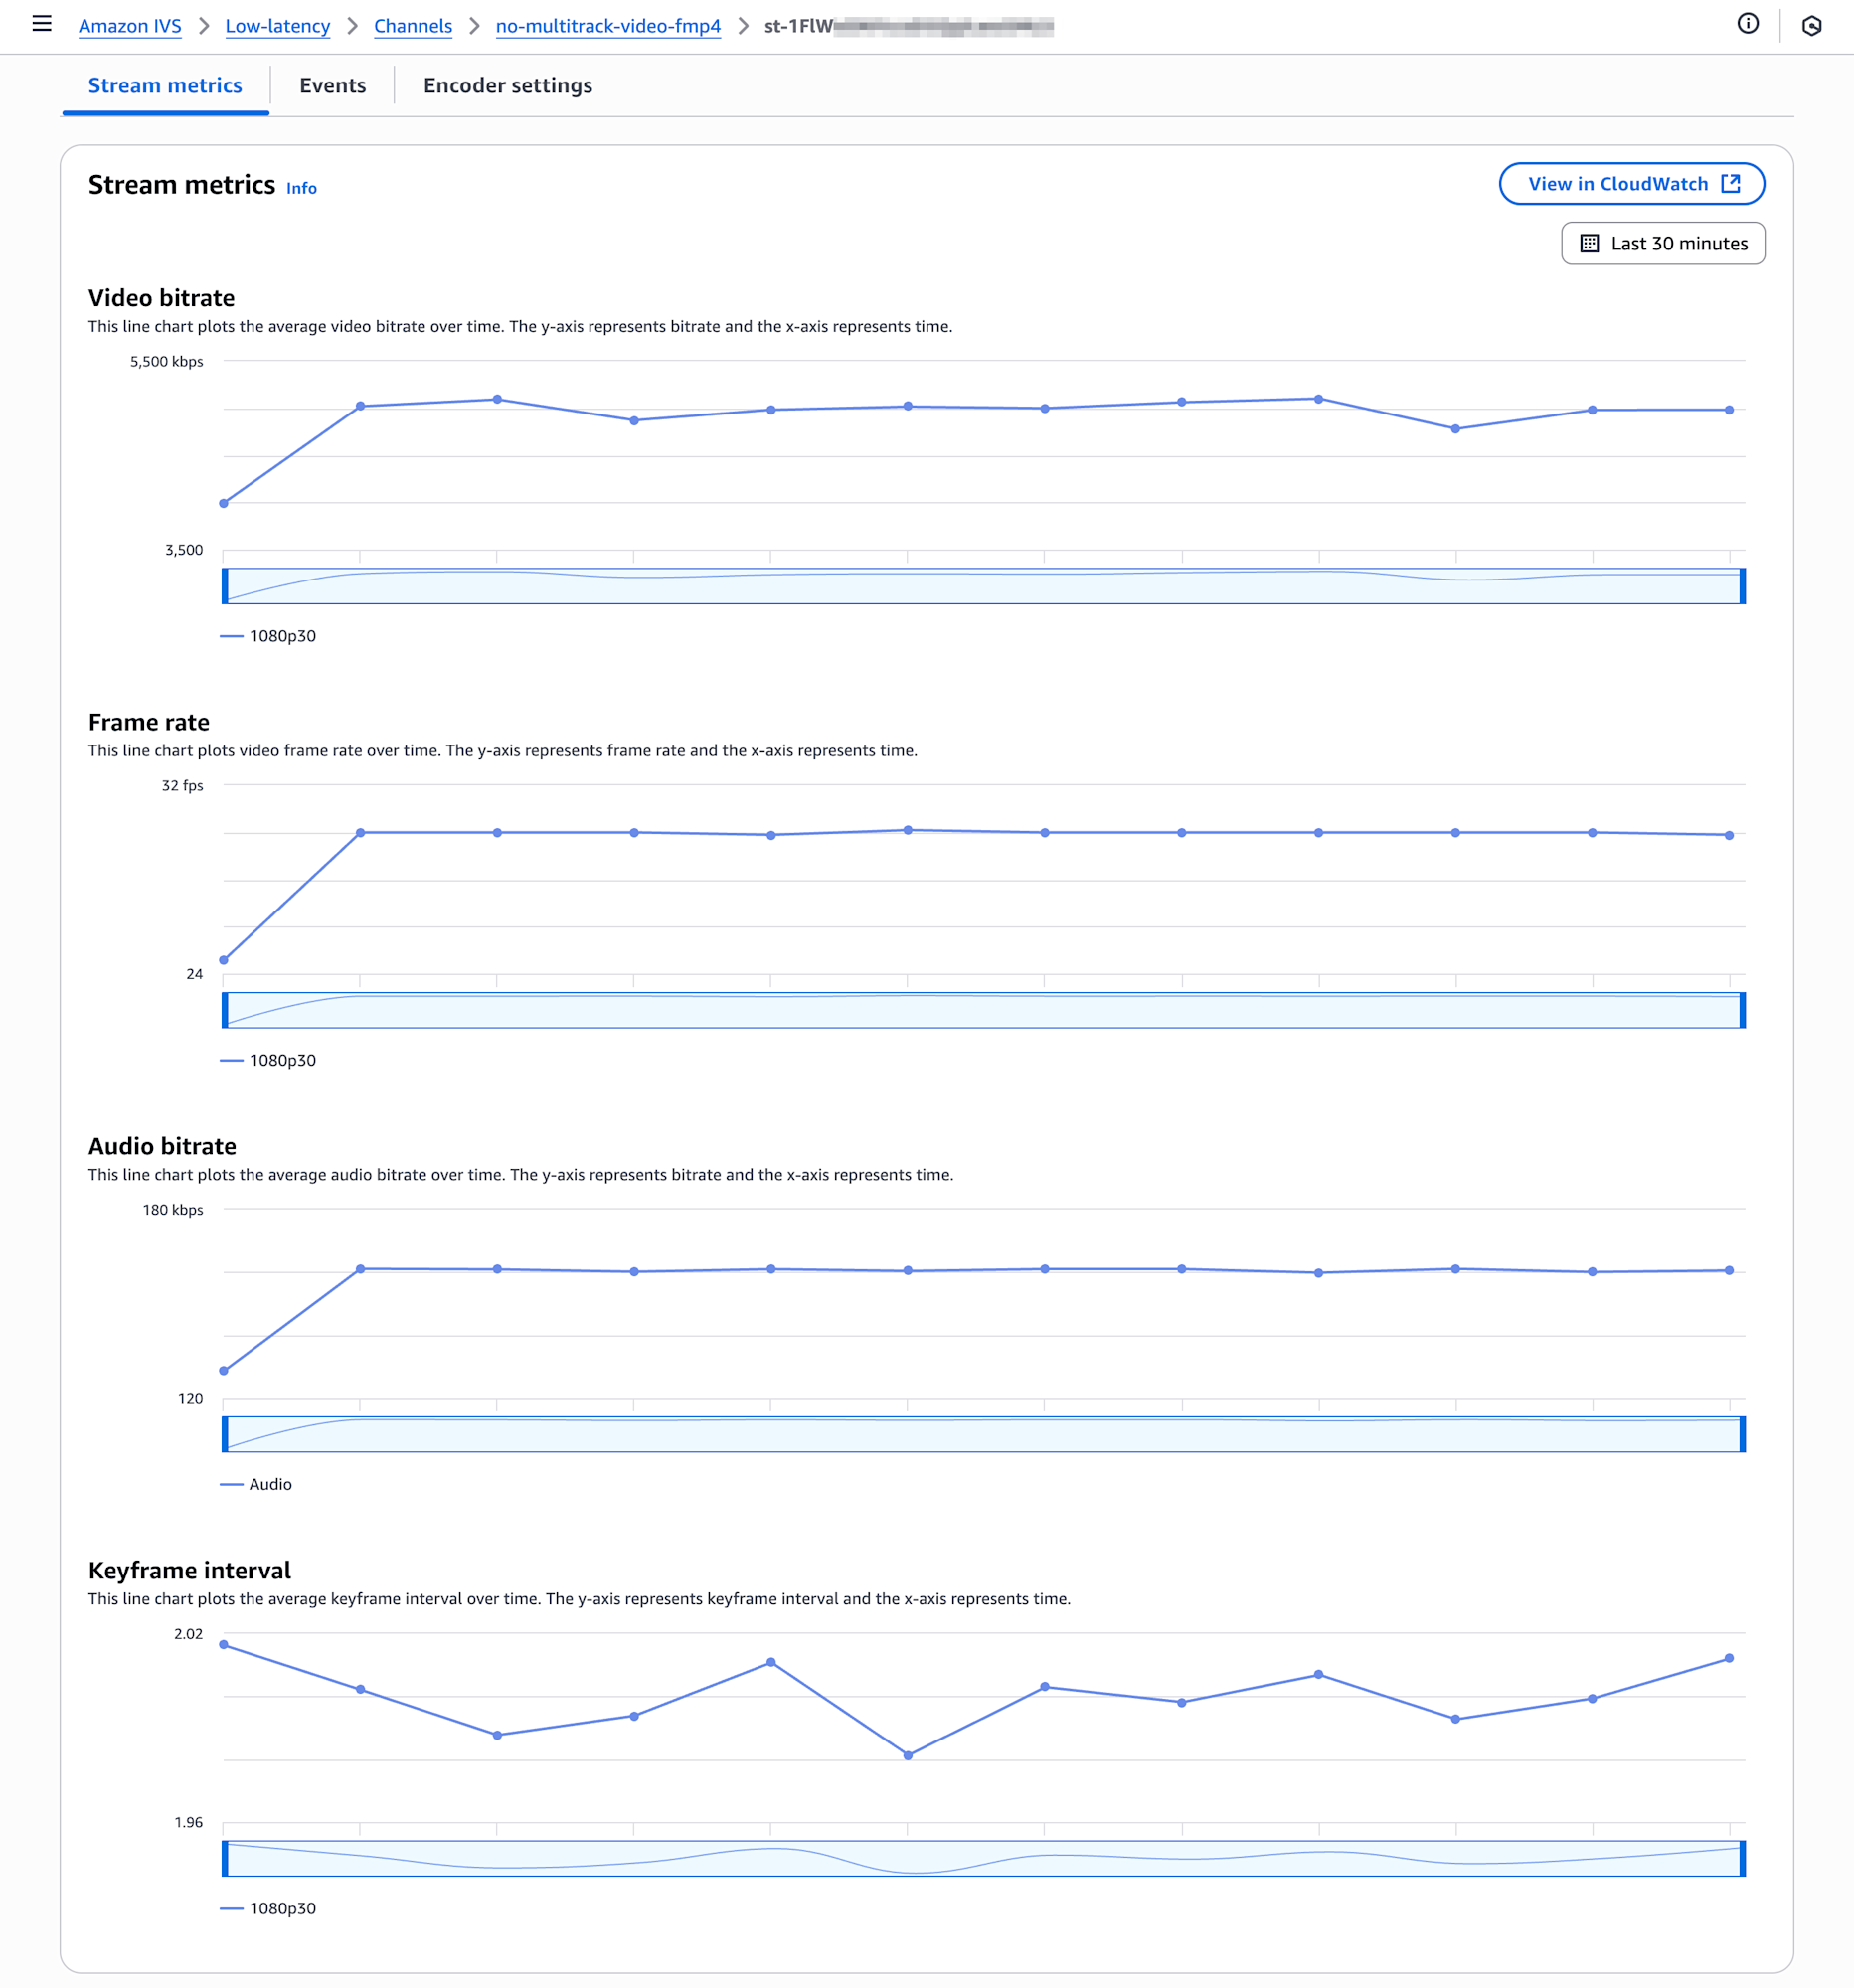Image resolution: width=1854 pixels, height=1988 pixels.
Task: Go to Amazon IVS breadcrumb link
Action: click(x=130, y=26)
